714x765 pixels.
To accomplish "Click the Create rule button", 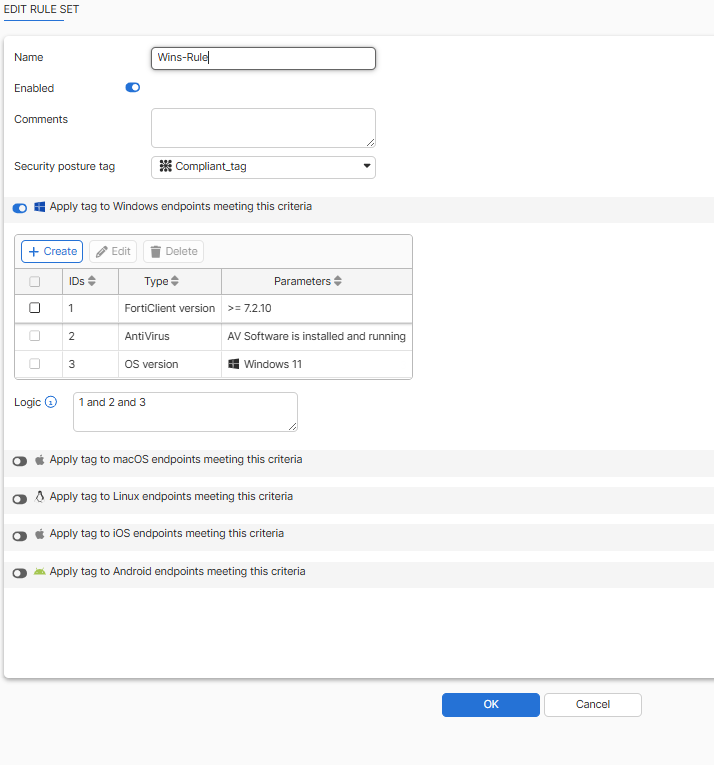I will coord(52,251).
